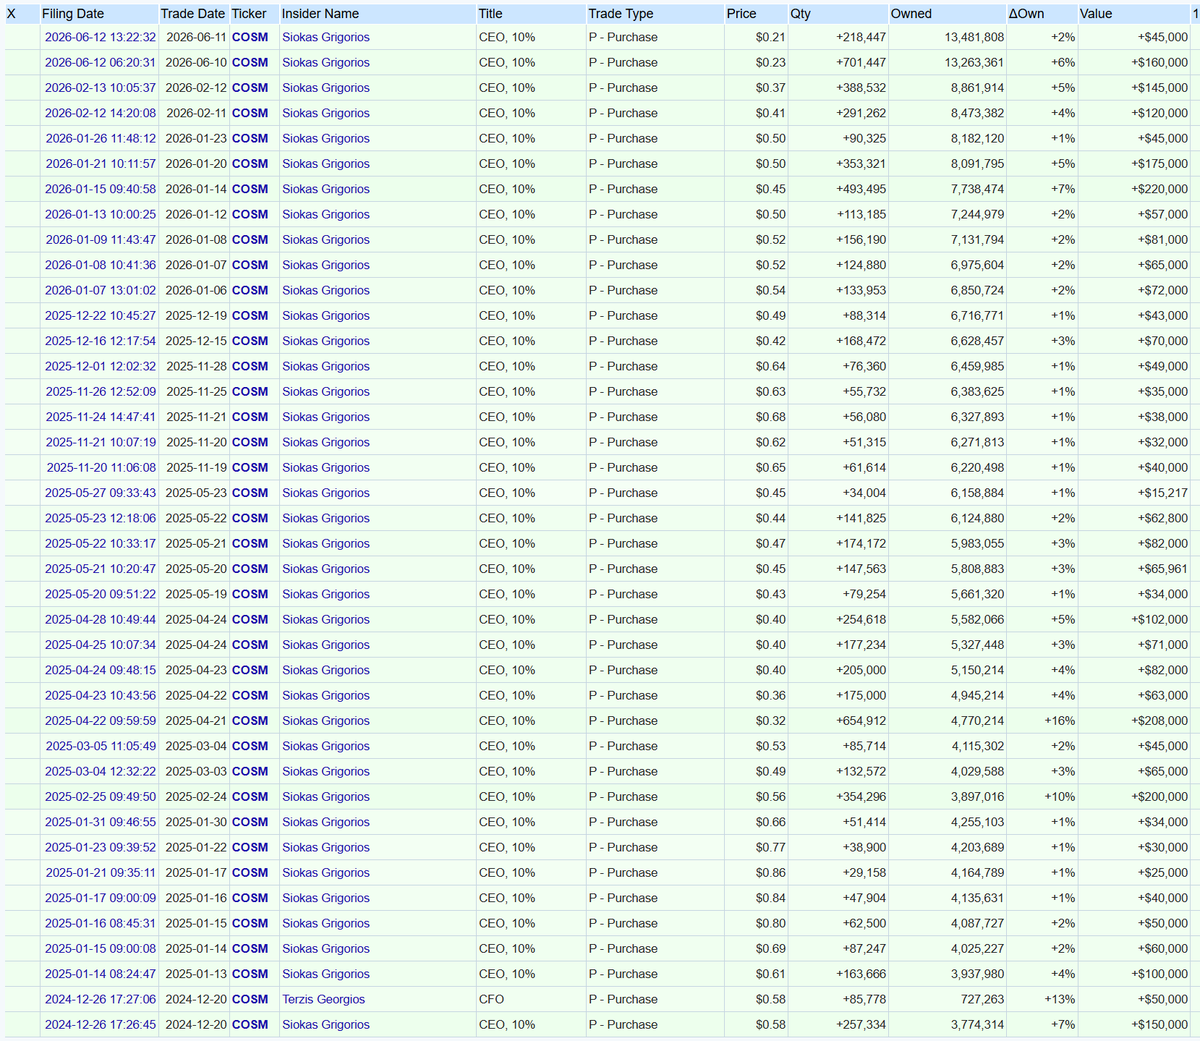This screenshot has width=1200, height=1041.
Task: Select ownership change cell +13%
Action: coord(1059,999)
